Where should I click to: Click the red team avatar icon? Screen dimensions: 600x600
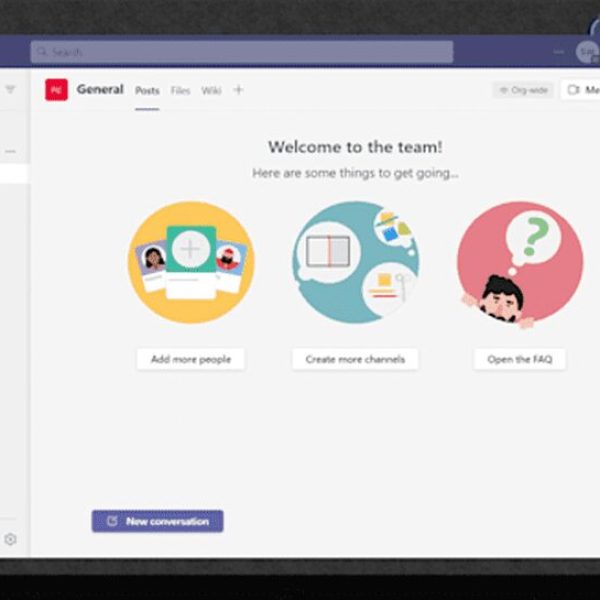(x=56, y=90)
